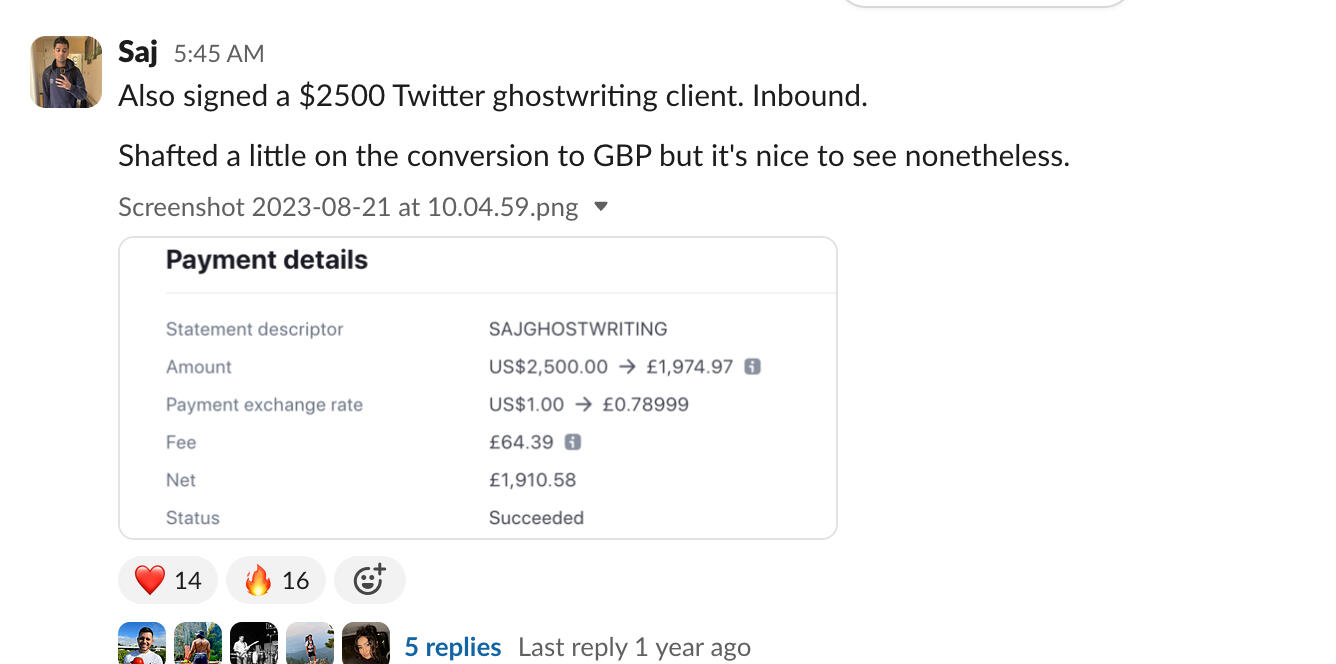The width and height of the screenshot is (1336, 664).
Task: Open the Payment details image preview
Action: click(x=478, y=388)
